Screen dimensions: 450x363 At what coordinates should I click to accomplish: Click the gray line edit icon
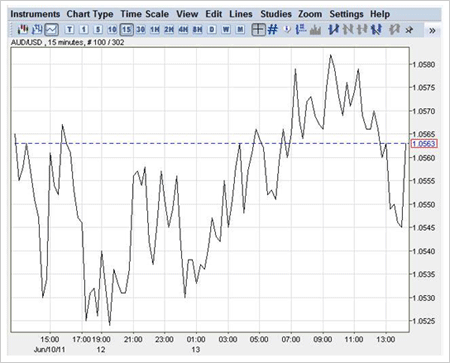click(x=394, y=30)
